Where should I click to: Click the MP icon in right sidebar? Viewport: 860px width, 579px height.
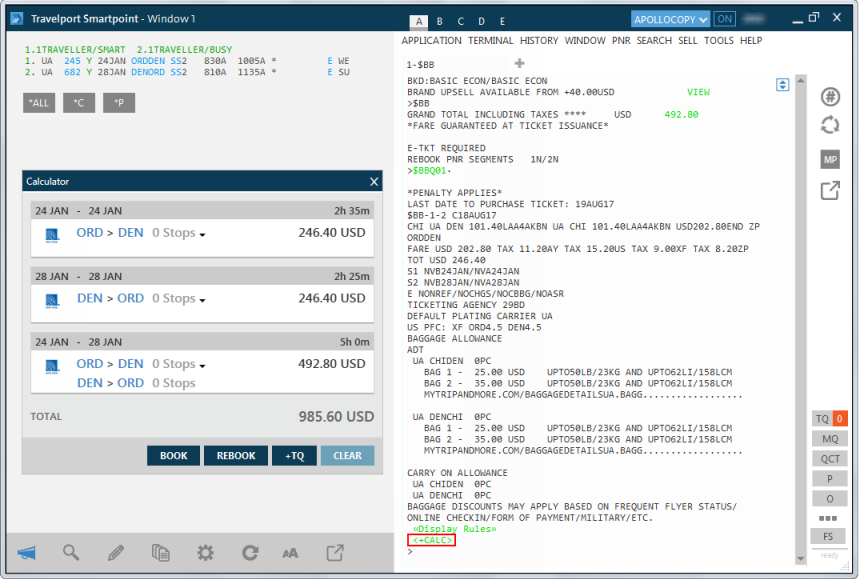pyautogui.click(x=829, y=160)
